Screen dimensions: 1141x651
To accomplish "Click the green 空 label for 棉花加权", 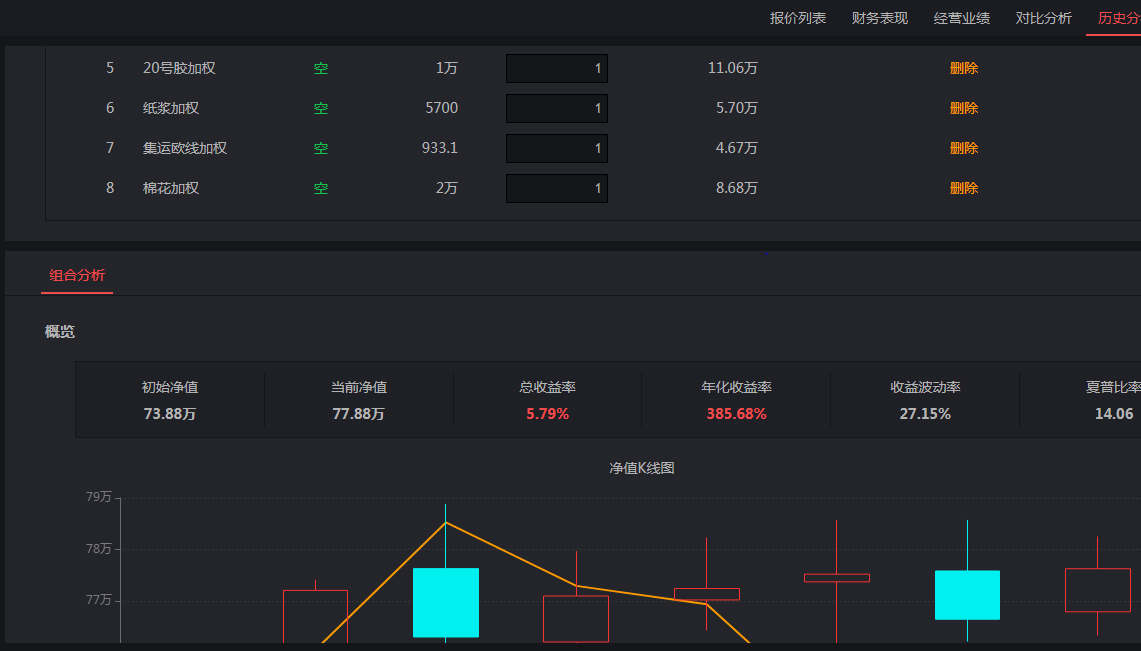I will pos(321,188).
